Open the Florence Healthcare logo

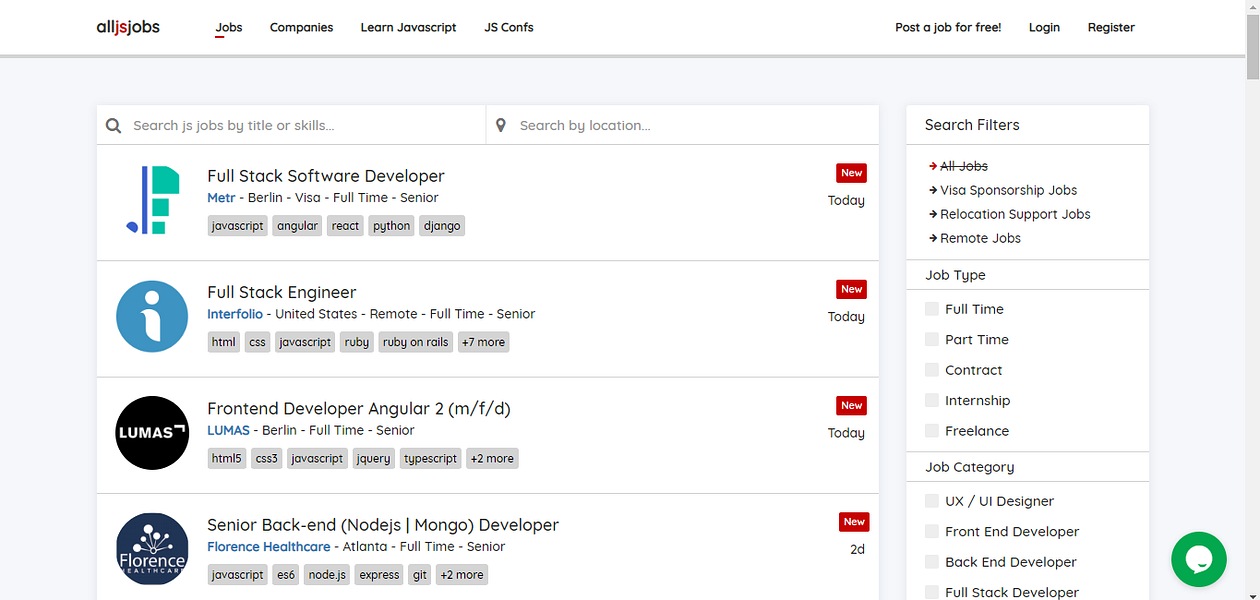click(152, 549)
